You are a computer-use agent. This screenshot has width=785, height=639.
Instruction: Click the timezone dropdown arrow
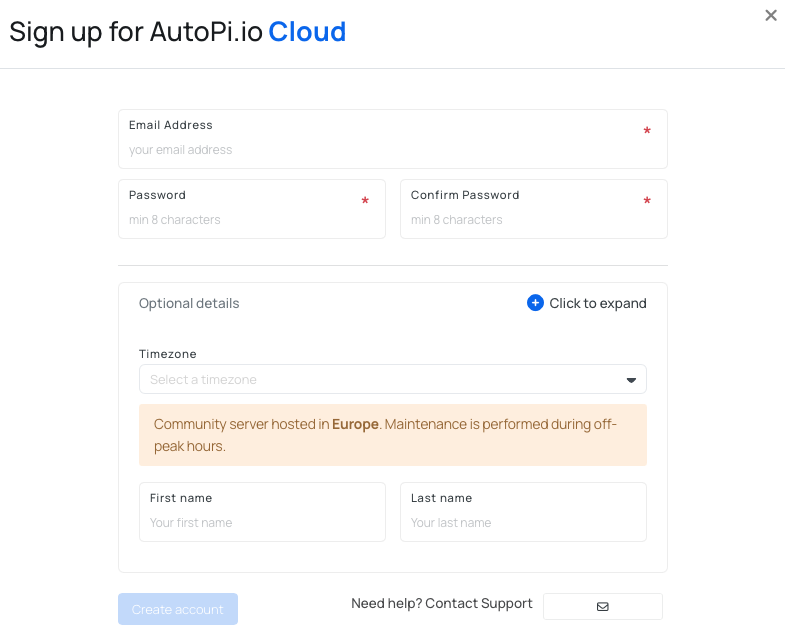click(x=631, y=380)
